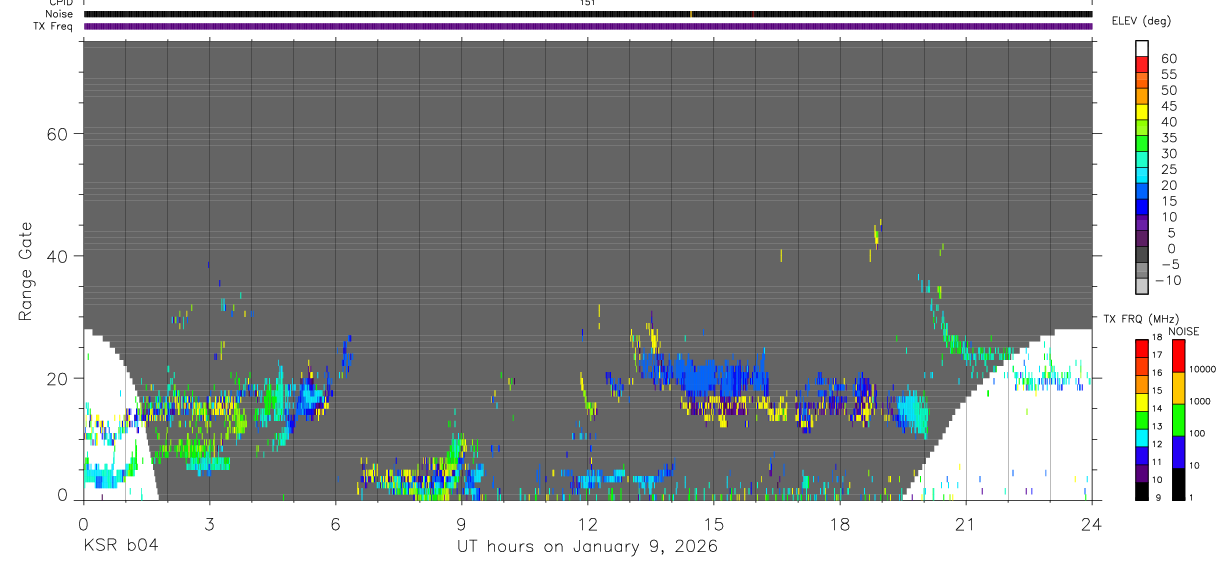The width and height of the screenshot is (1228, 567).
Task: Click the purple TX Freq bar
Action: click(x=588, y=26)
